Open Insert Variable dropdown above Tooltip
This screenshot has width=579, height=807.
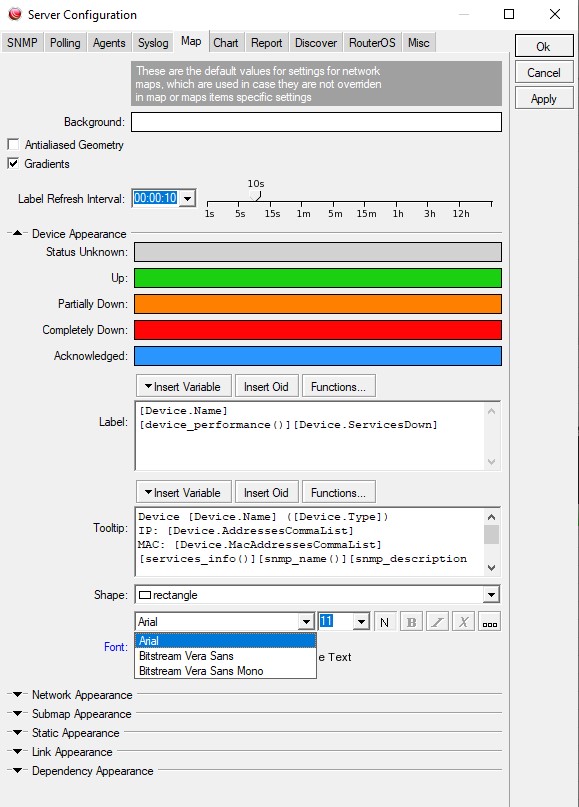pyautogui.click(x=184, y=493)
